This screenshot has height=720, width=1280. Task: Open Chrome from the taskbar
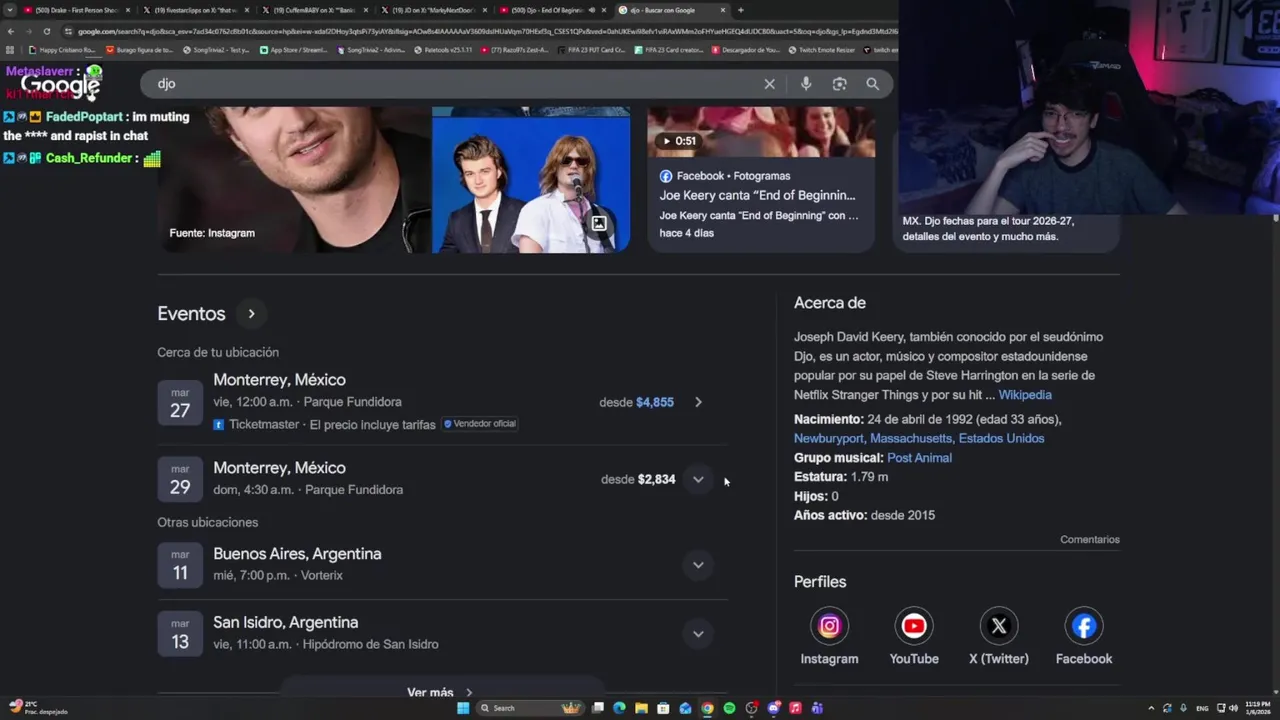pos(707,708)
